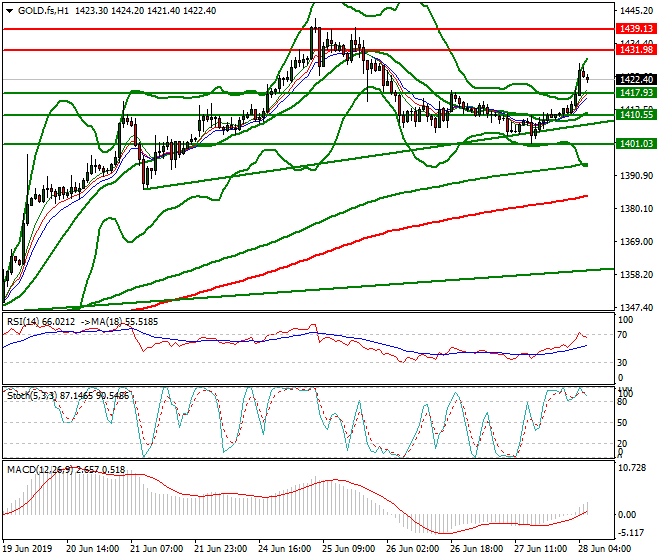Select the red 1439.13 price level label
Viewport: 660px width, 560px height.
pos(636,29)
